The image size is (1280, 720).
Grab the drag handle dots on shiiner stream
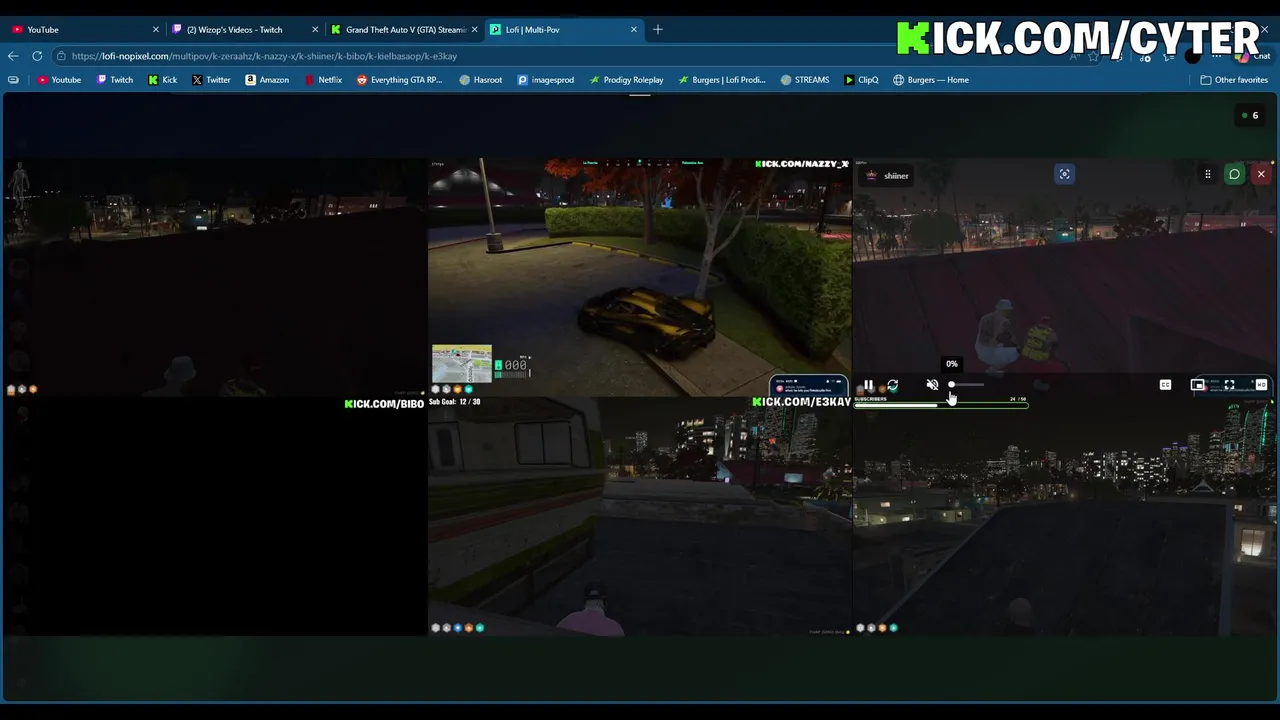click(1208, 174)
